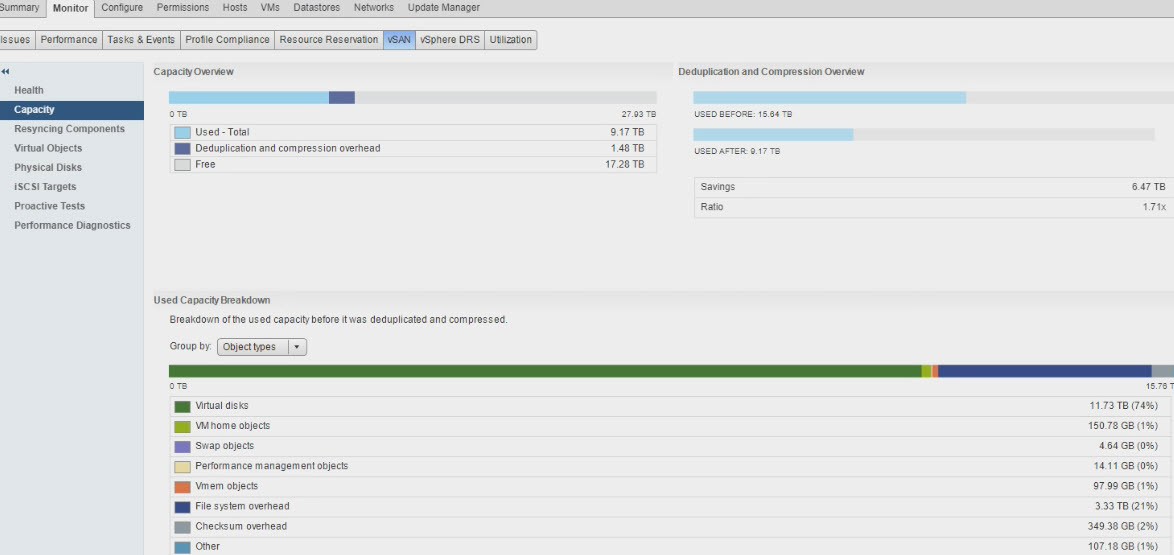
Task: Go to the Update Manager tab
Action: 443,8
